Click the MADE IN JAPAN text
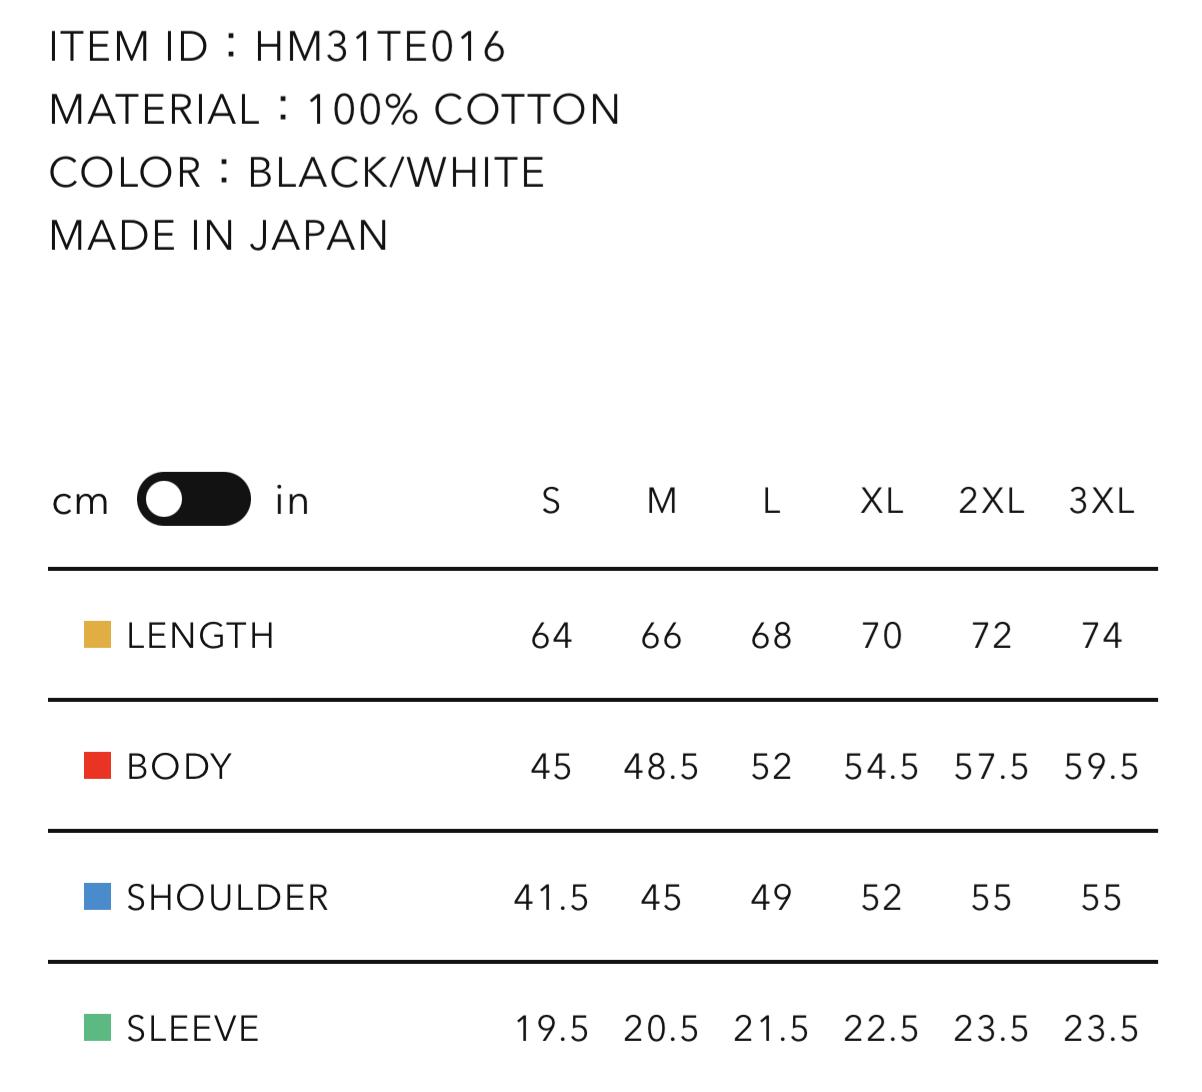The height and width of the screenshot is (1092, 1202). point(218,236)
